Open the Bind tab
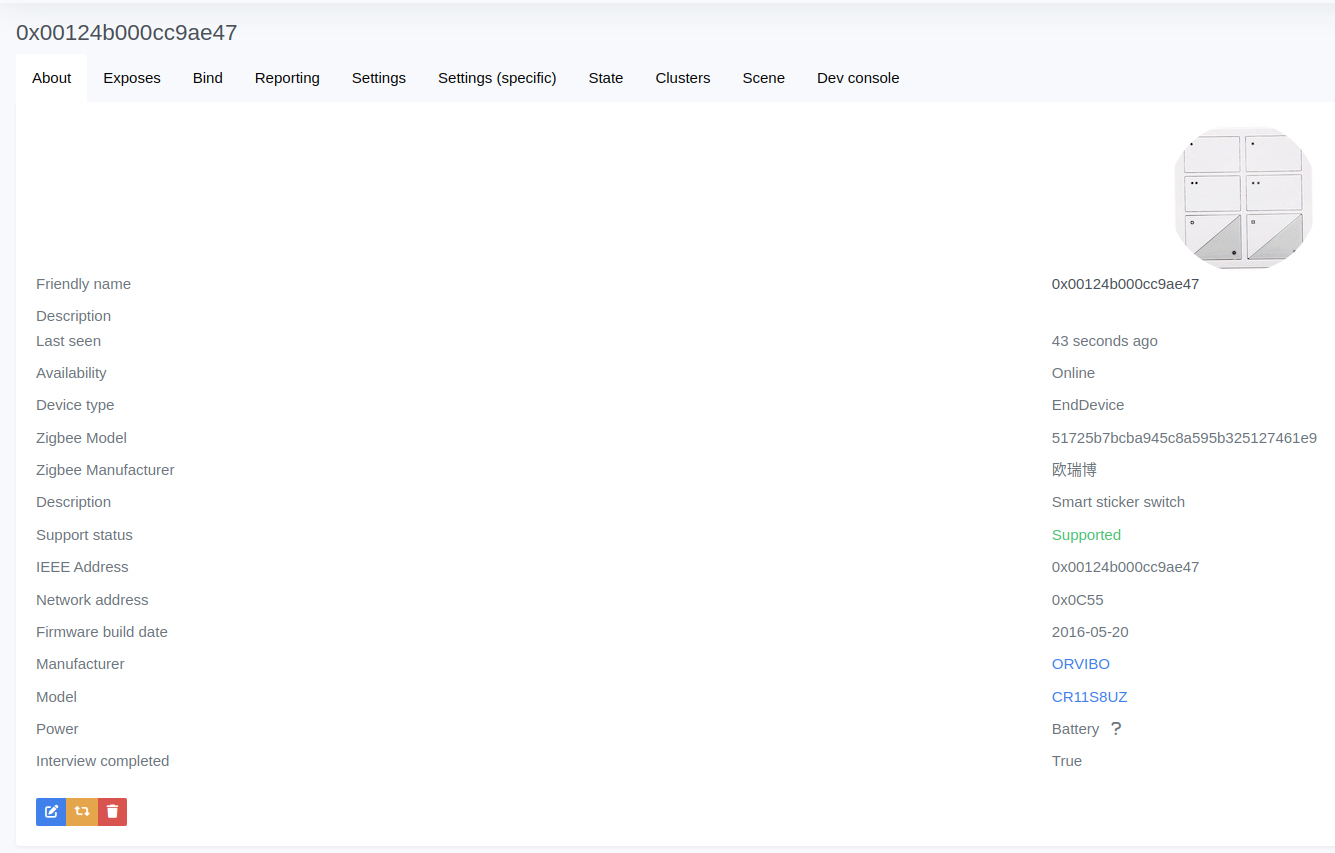Image resolution: width=1335 pixels, height=853 pixels. tap(207, 77)
